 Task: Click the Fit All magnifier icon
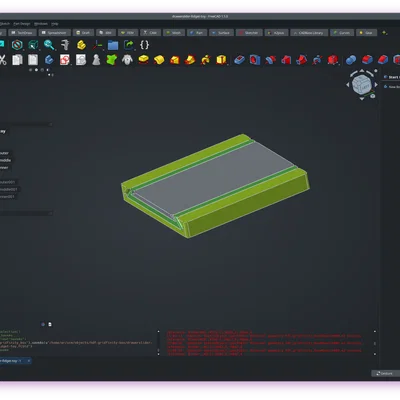pyautogui.click(x=49, y=45)
